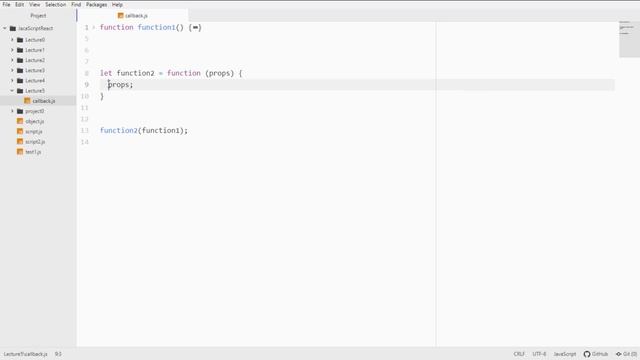Open script2.js from the tree

tap(35, 142)
